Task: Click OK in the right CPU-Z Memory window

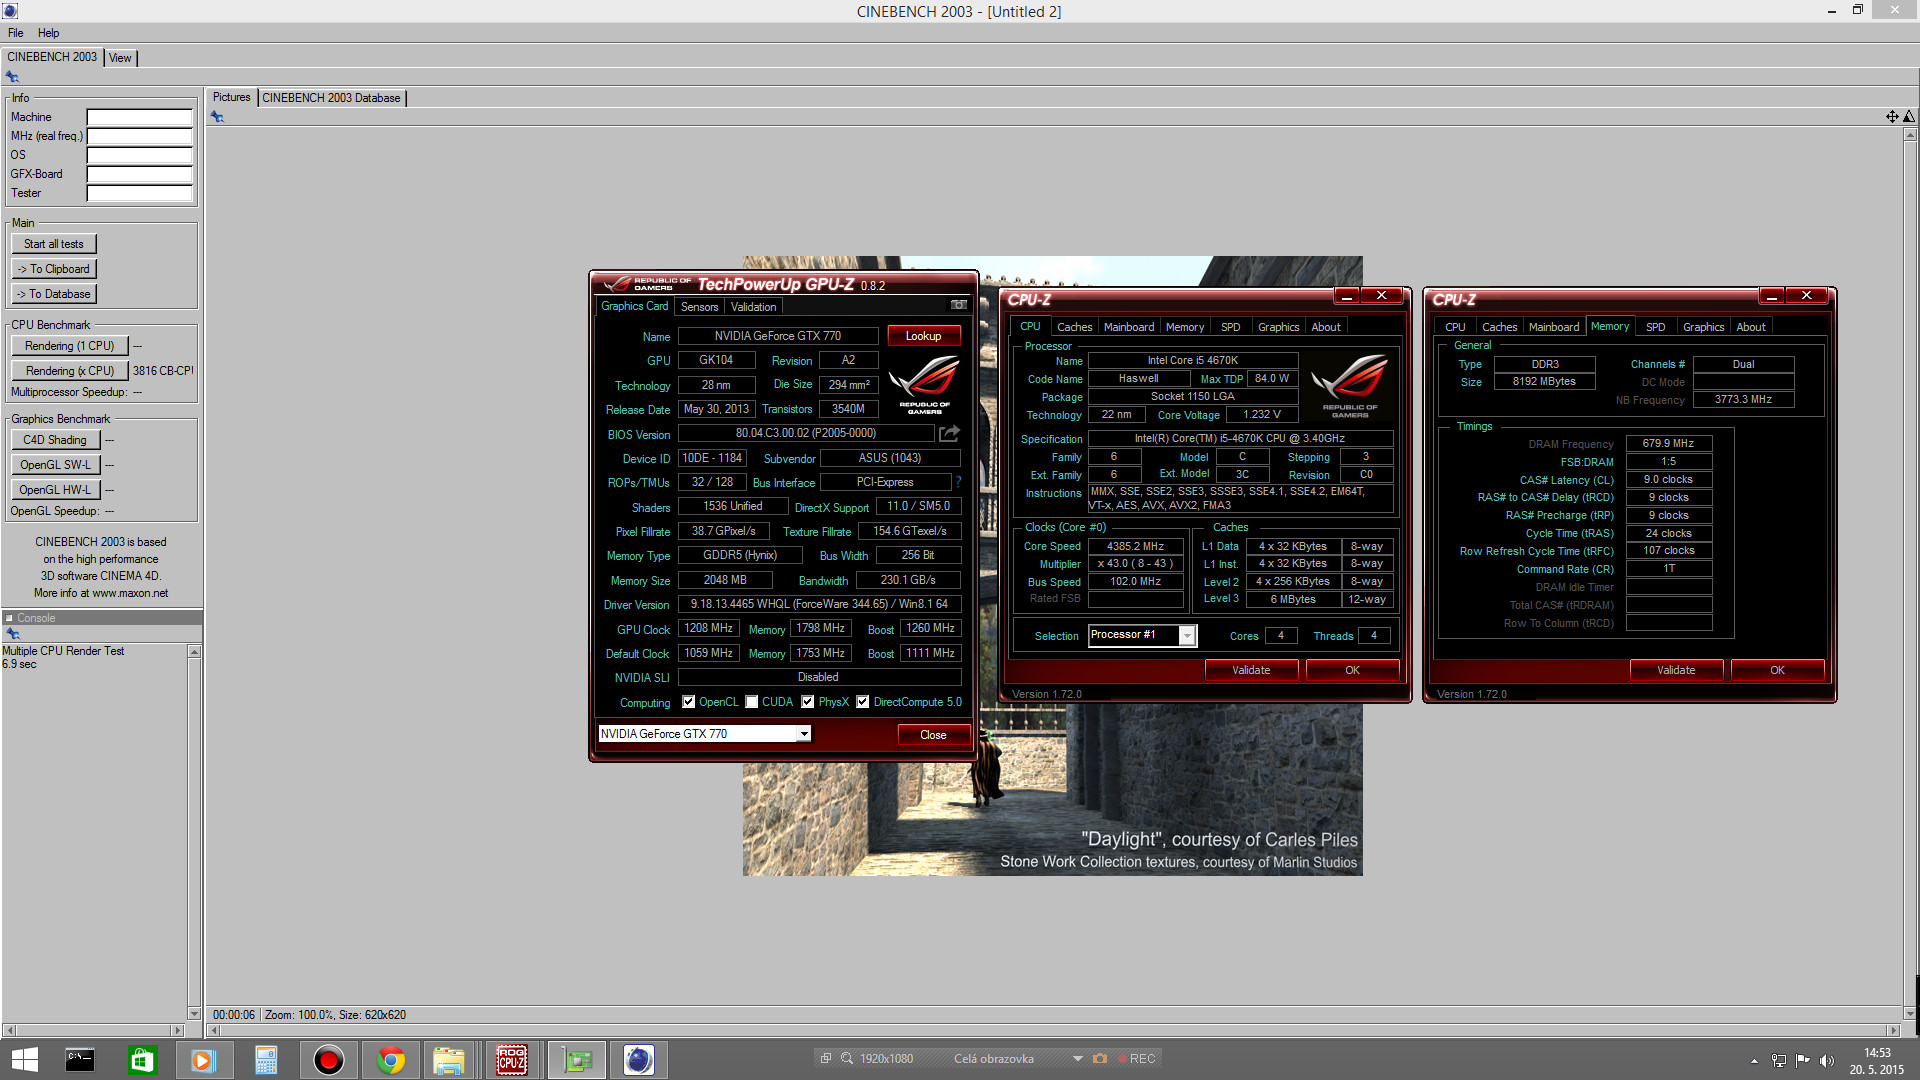Action: click(1777, 670)
